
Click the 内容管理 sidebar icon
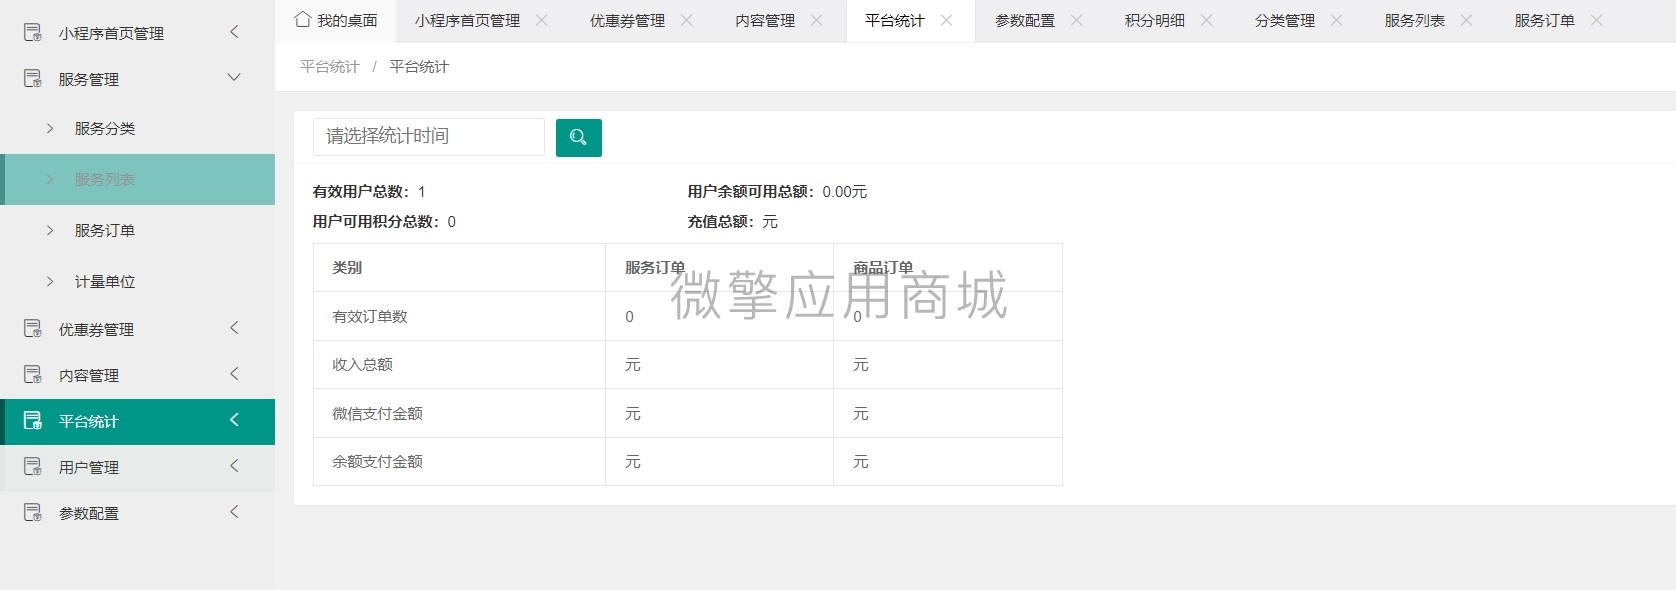pos(33,375)
